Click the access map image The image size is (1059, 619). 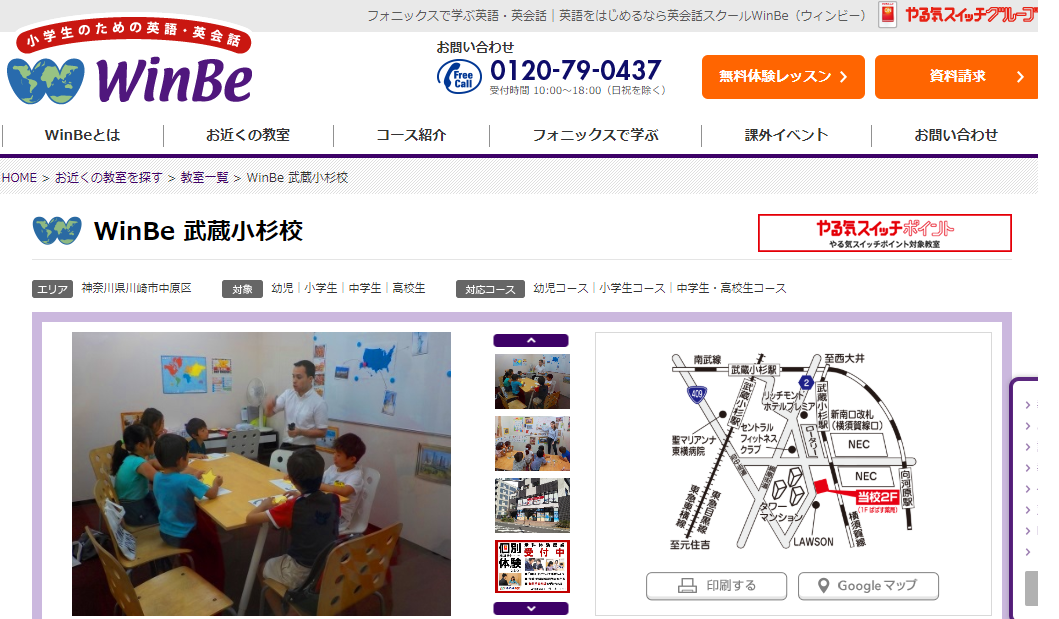(793, 451)
